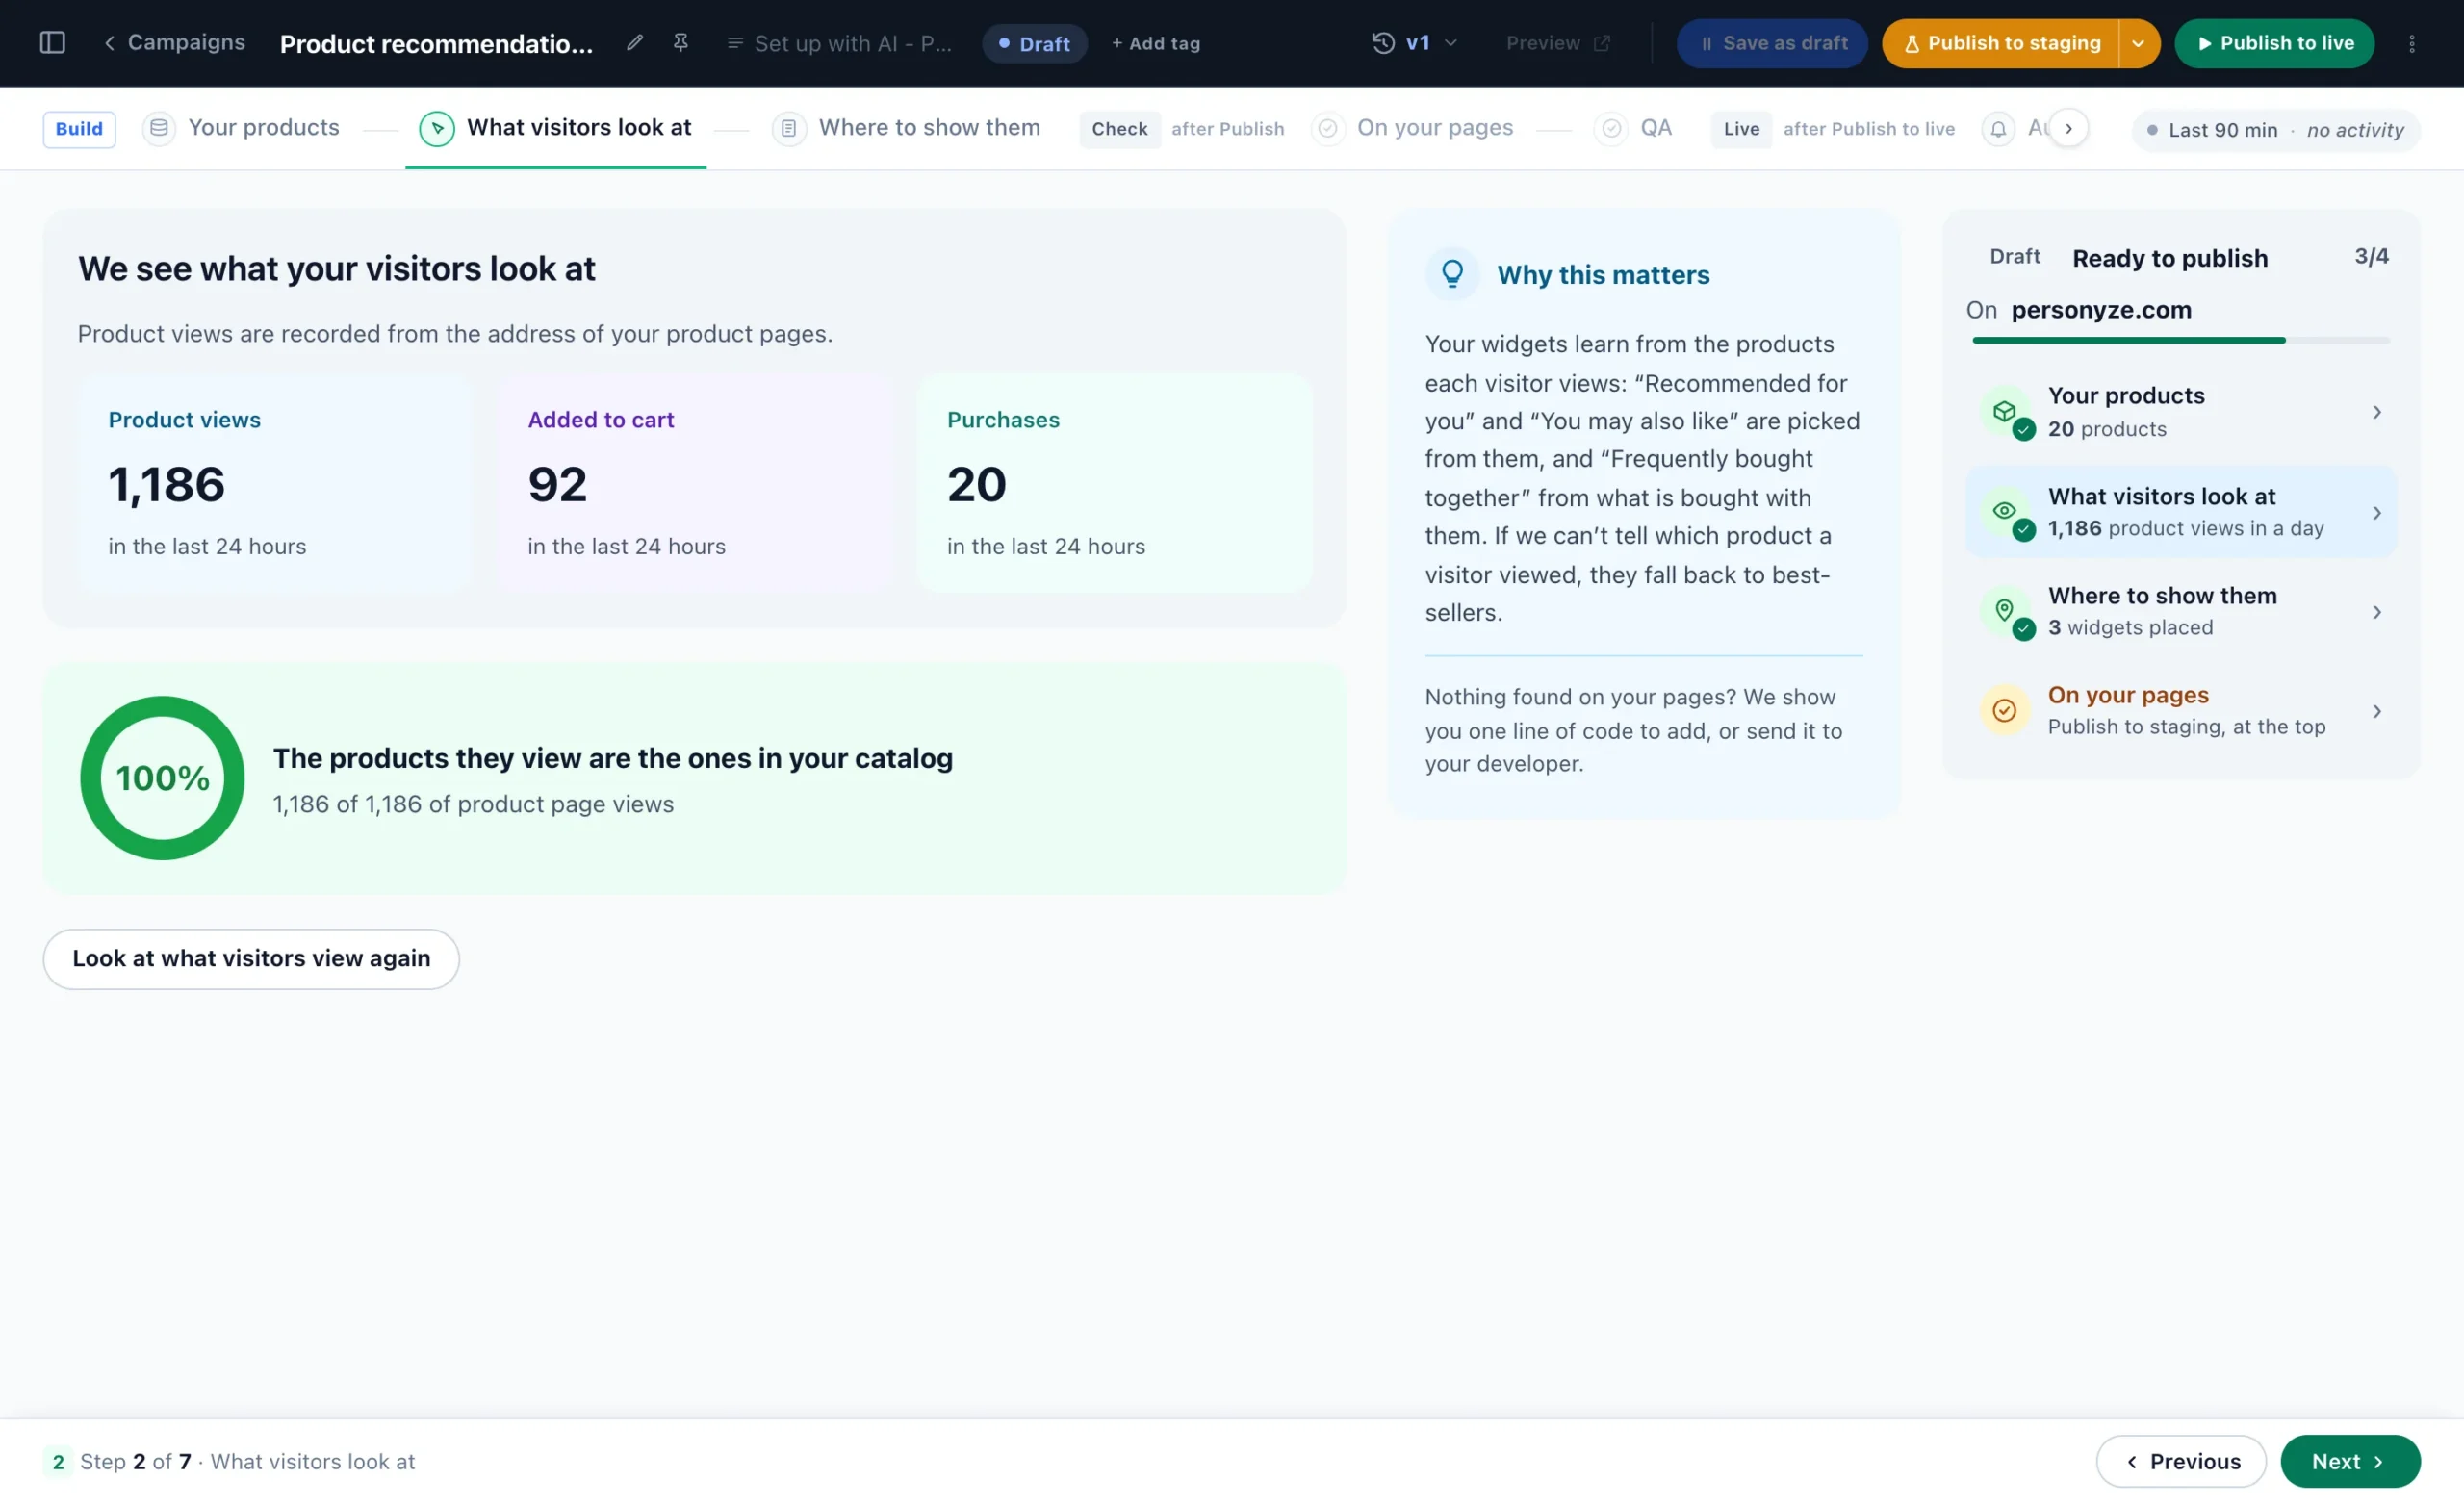Click the package icon beside Your products checklist

pos(2004,412)
